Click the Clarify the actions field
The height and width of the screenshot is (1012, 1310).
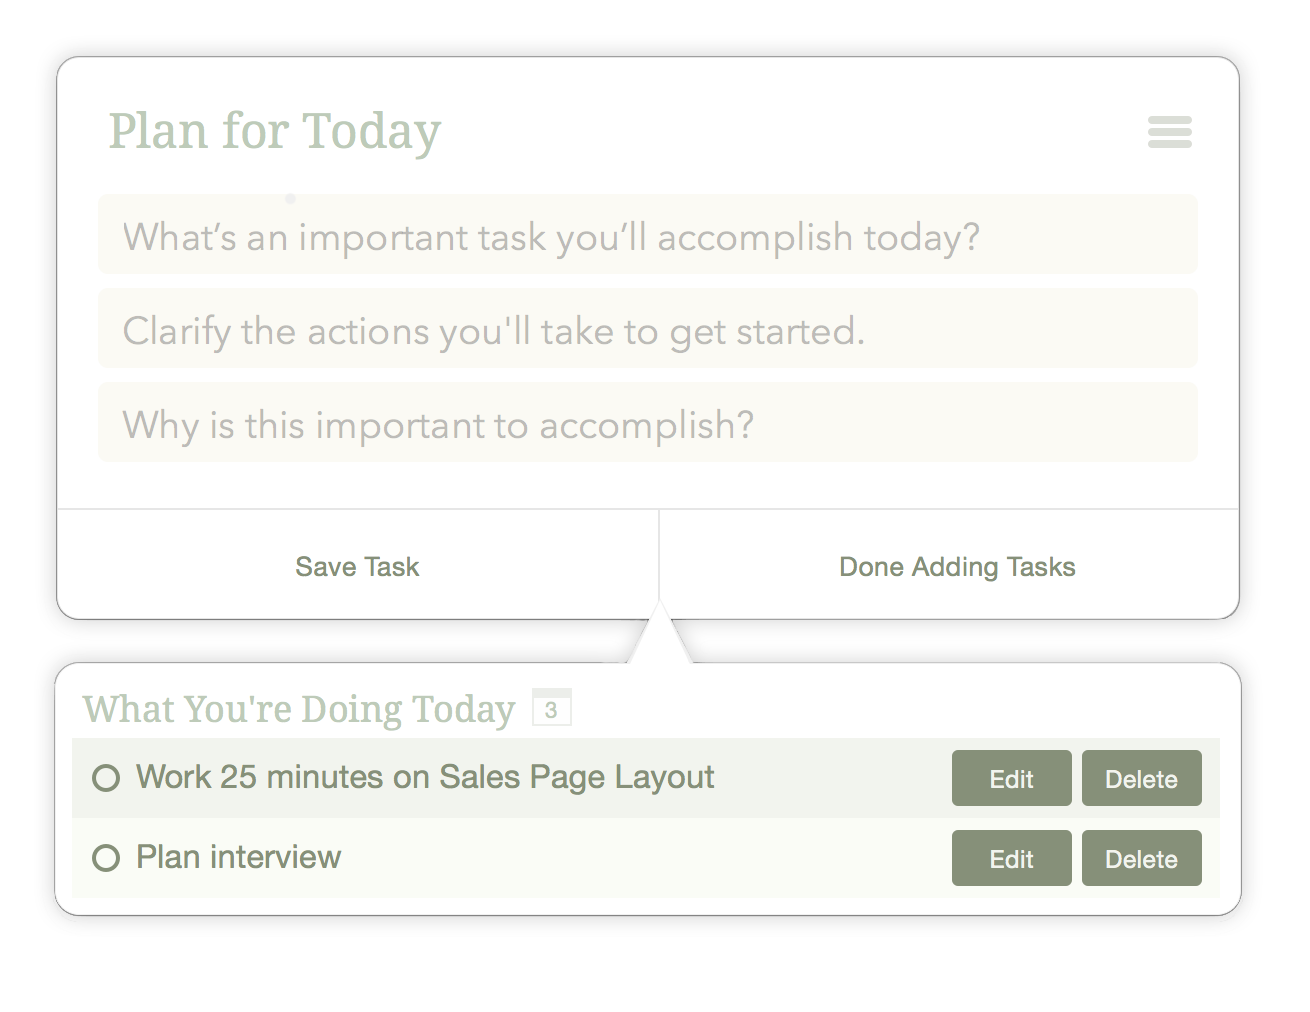[x=647, y=331]
